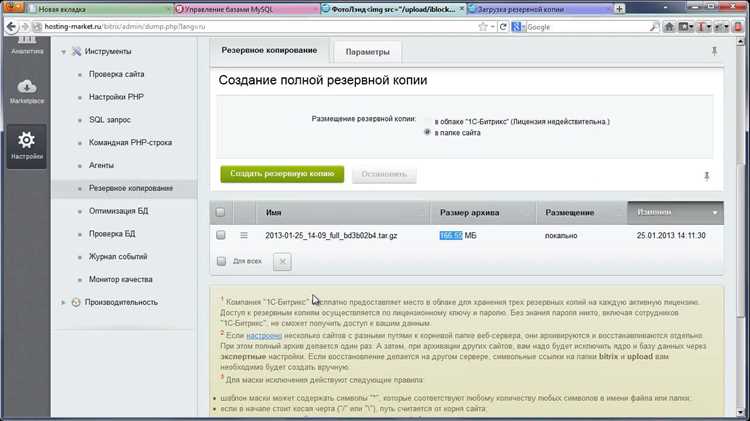Click the red extension icon on the toolbar
Viewport: 750px width, 421px height.
[x=738, y=27]
